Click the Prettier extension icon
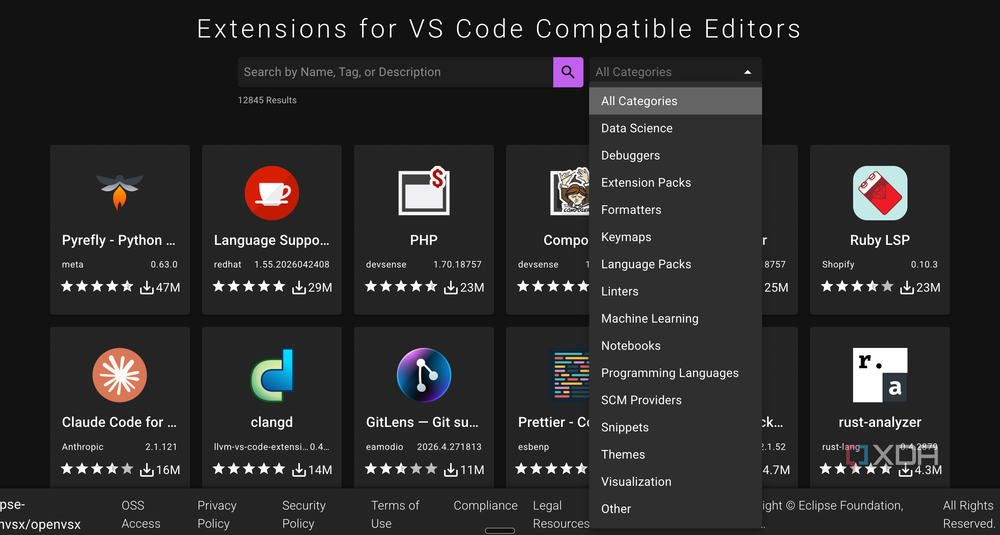 [x=569, y=375]
